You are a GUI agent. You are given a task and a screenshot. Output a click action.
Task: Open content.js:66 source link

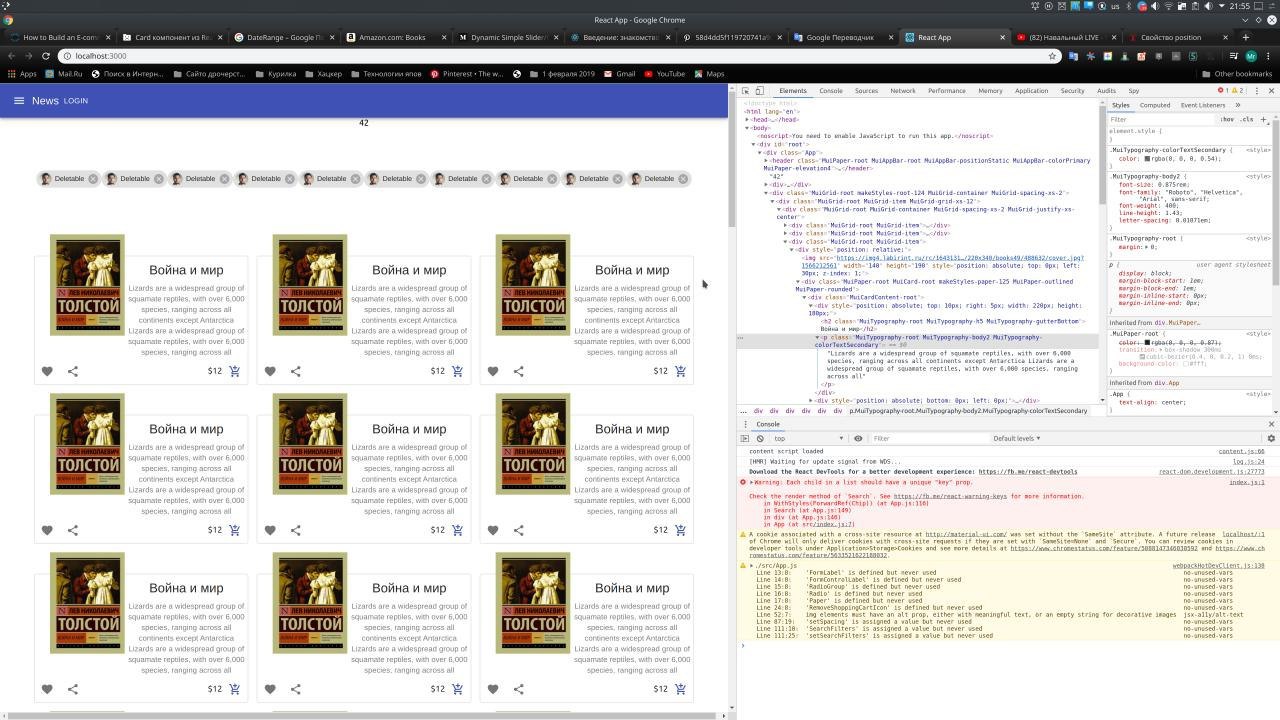pos(1241,451)
